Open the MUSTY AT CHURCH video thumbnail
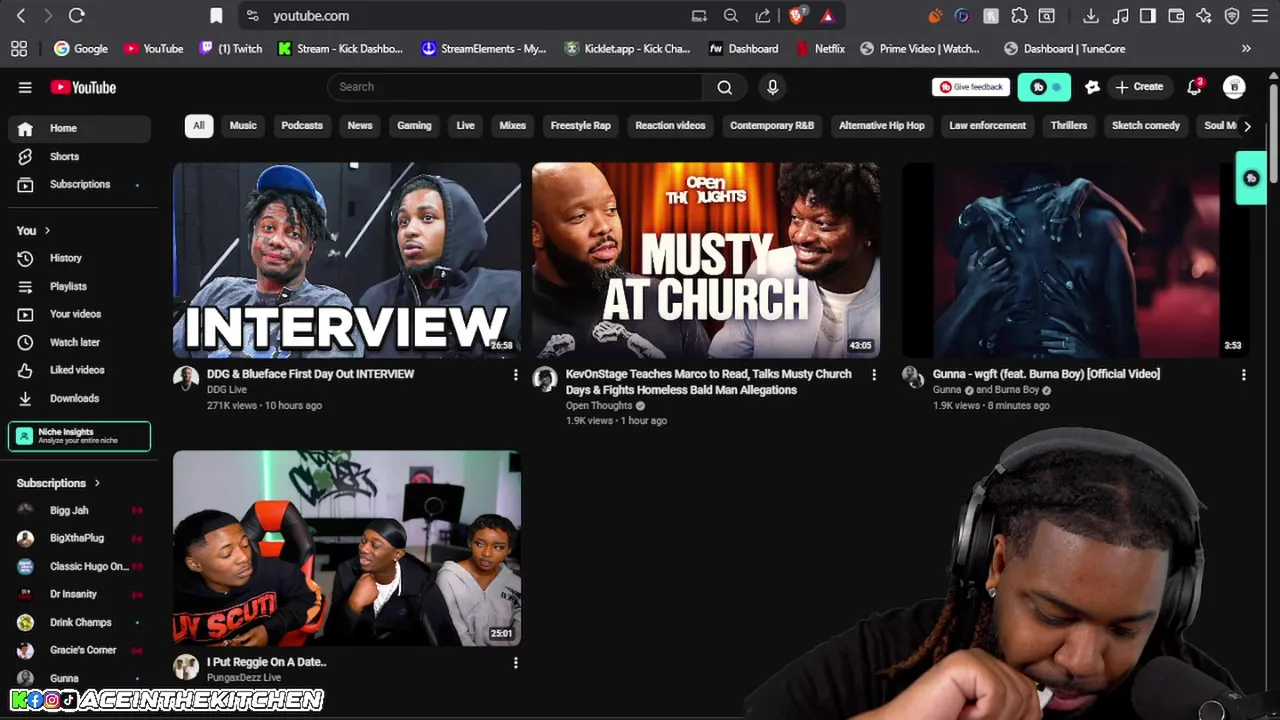Image resolution: width=1280 pixels, height=720 pixels. coord(706,260)
